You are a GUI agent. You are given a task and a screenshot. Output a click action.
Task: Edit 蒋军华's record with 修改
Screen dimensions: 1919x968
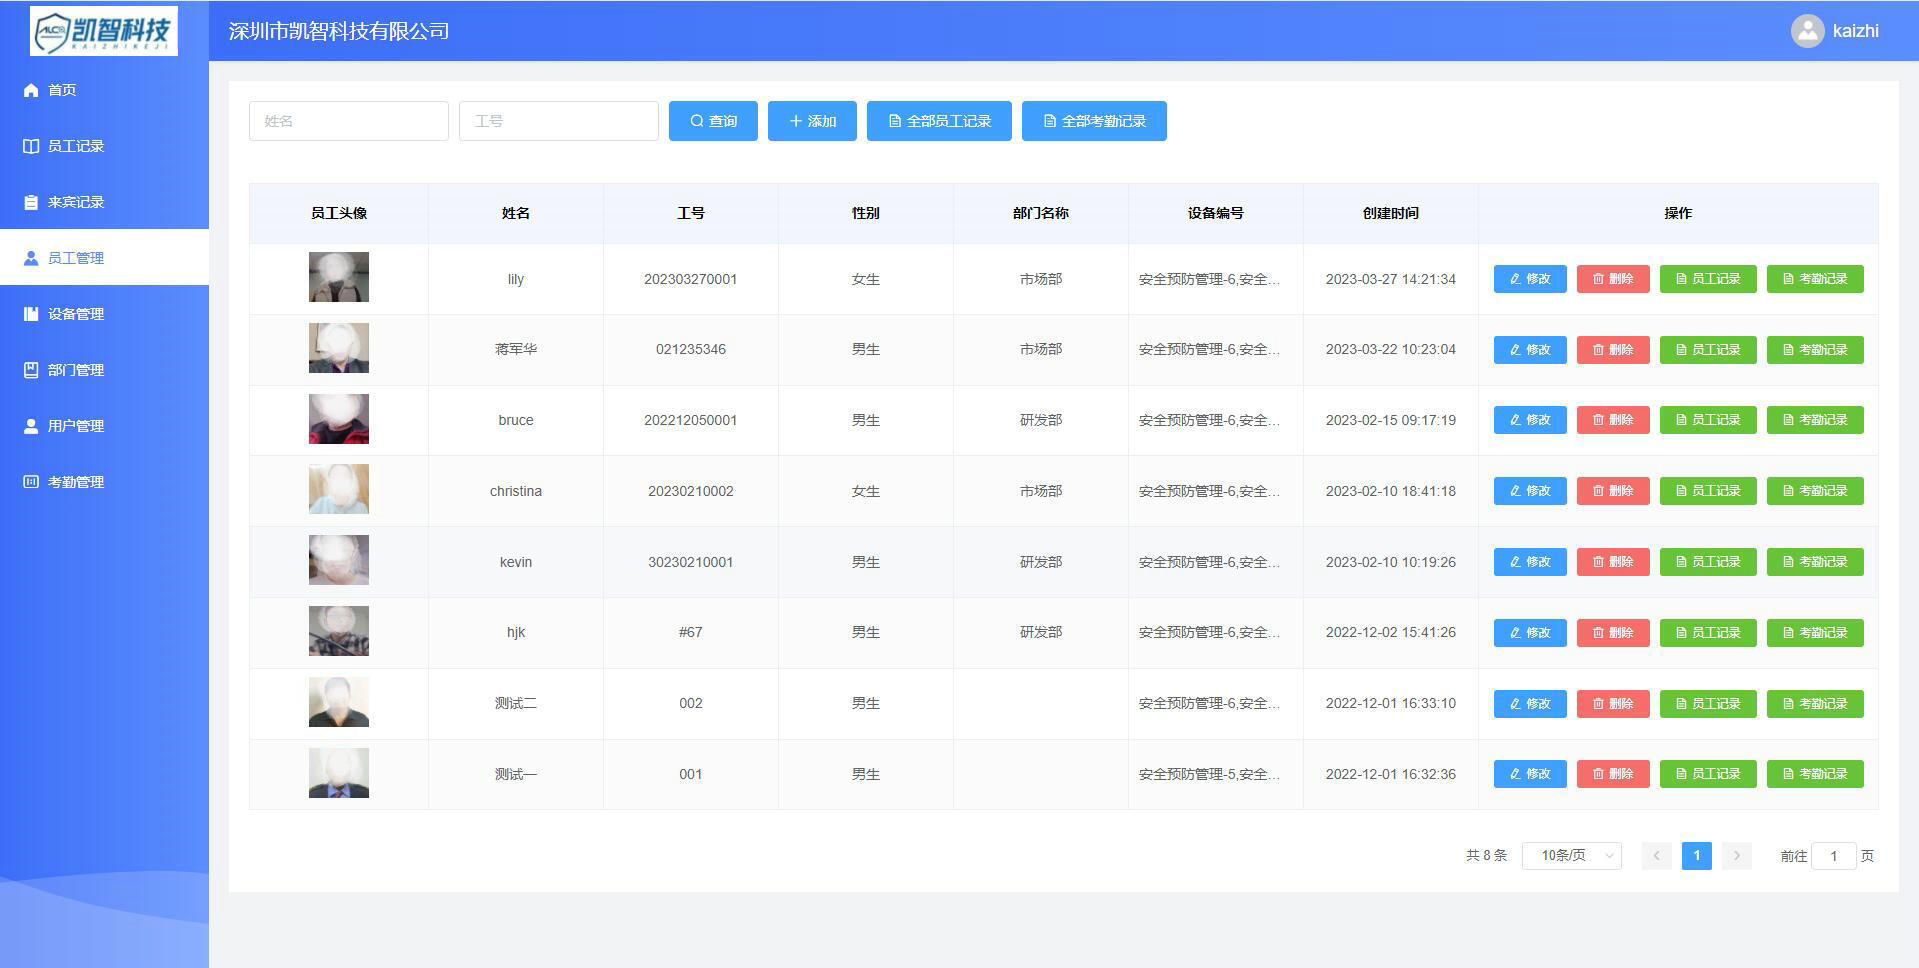point(1530,350)
